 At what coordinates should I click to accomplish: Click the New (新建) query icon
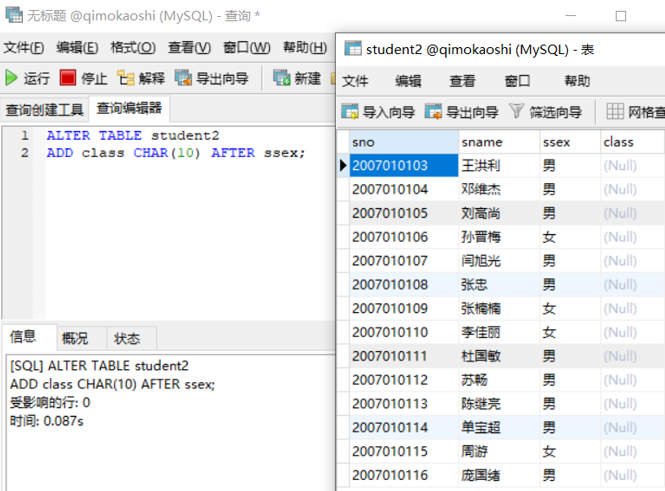coord(281,78)
